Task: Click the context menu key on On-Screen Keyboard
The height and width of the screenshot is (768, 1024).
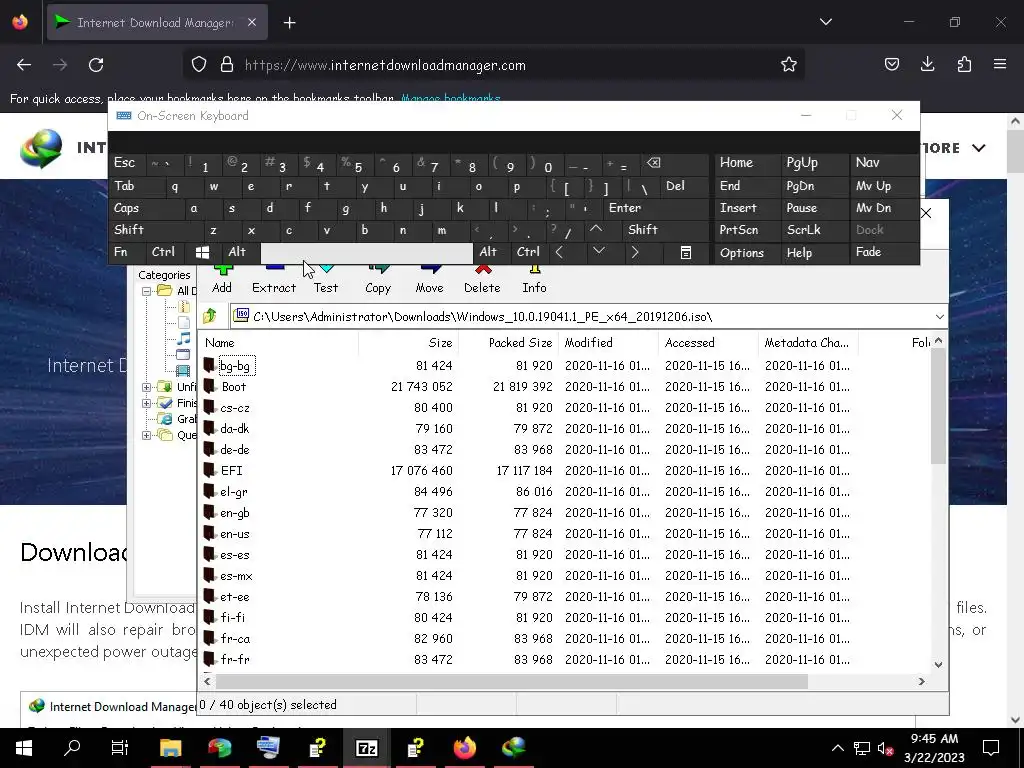Action: coord(686,252)
